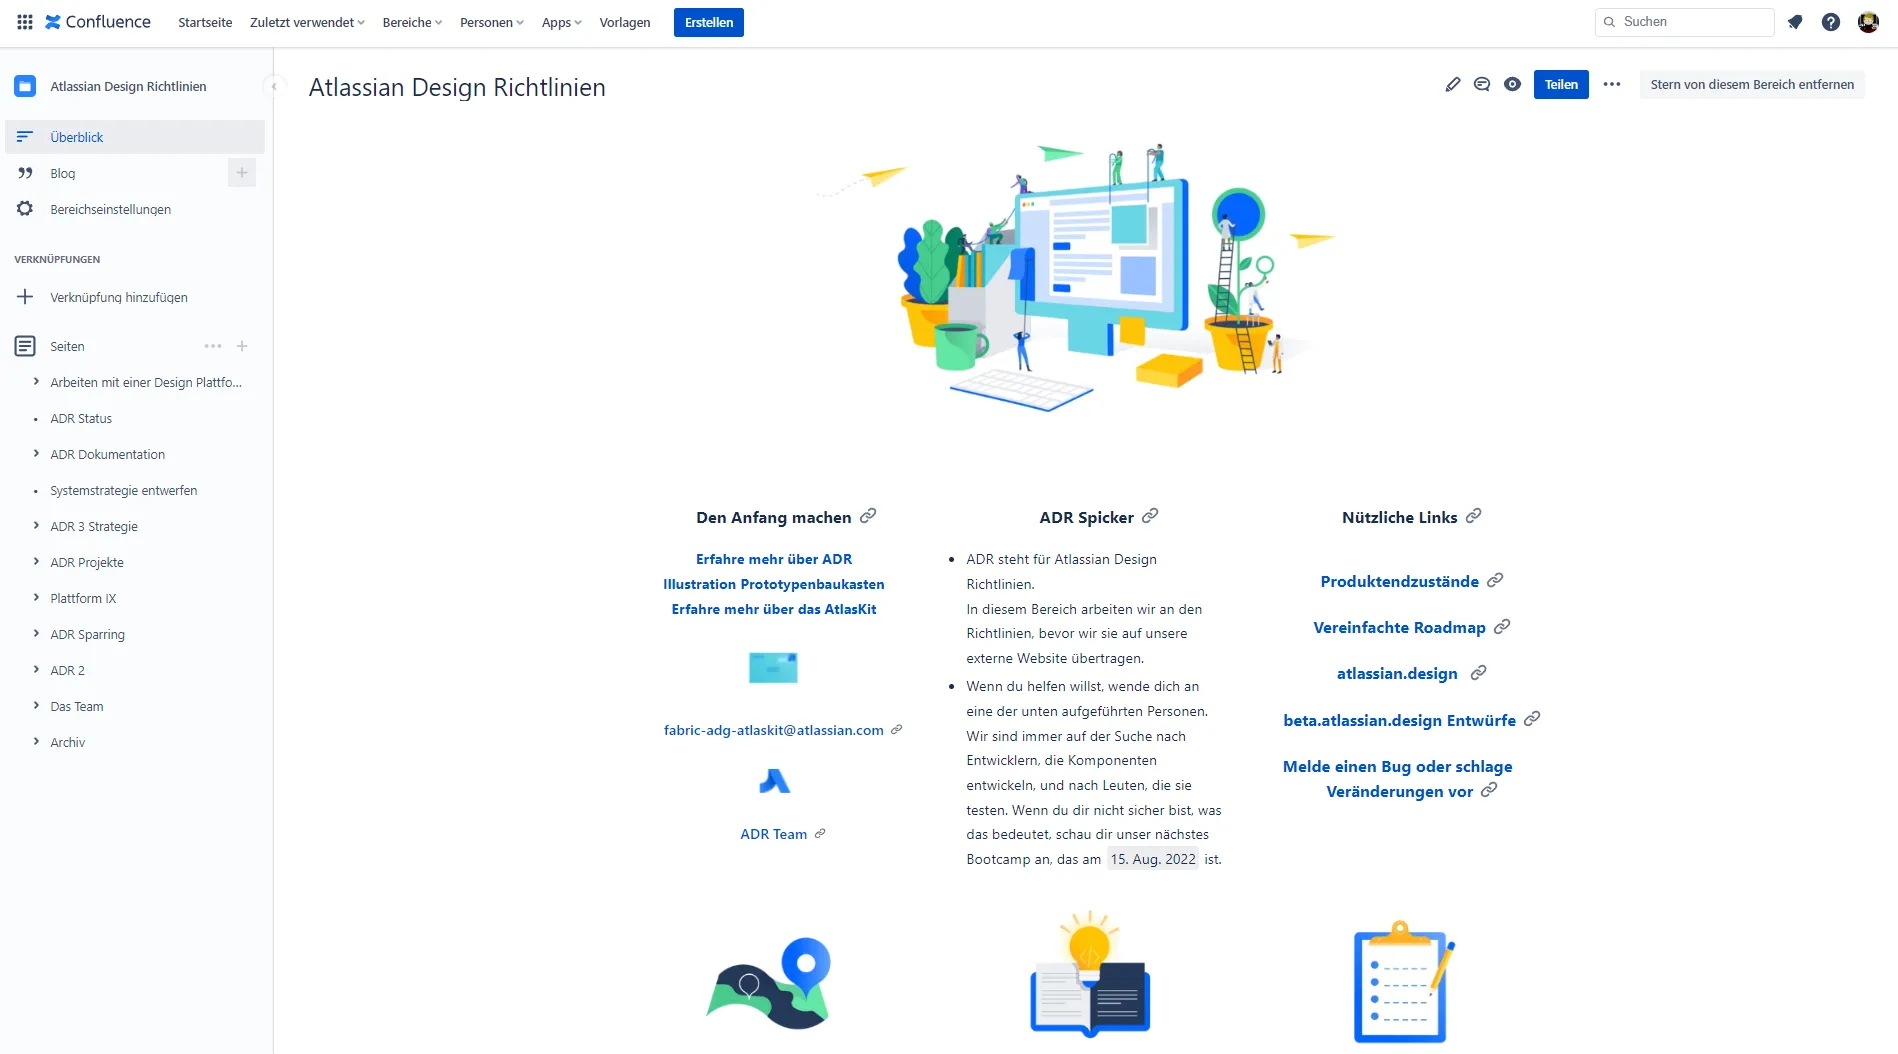Open the Erfahre mehr über ADR link

(774, 559)
